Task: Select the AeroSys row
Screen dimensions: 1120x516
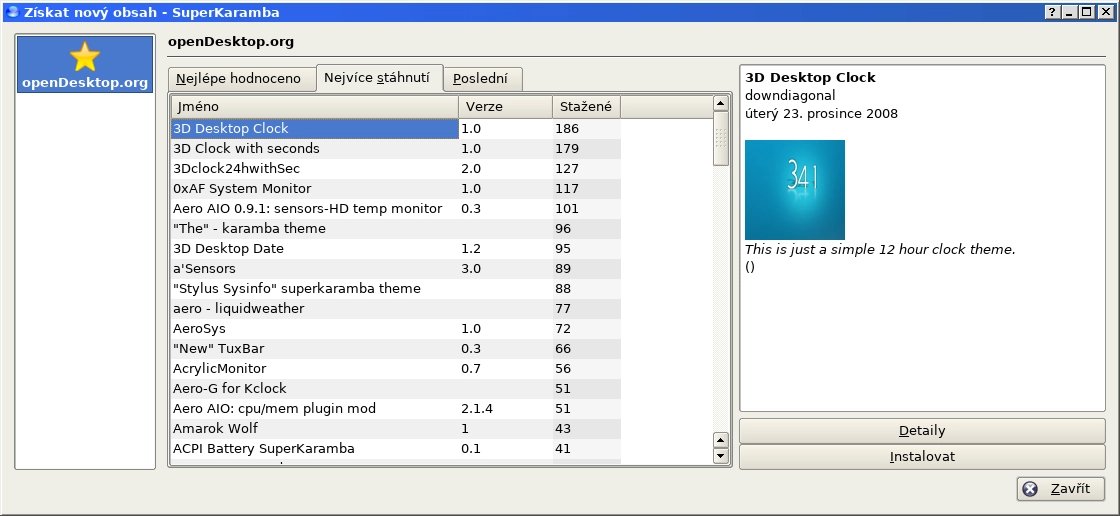Action: click(x=396, y=329)
